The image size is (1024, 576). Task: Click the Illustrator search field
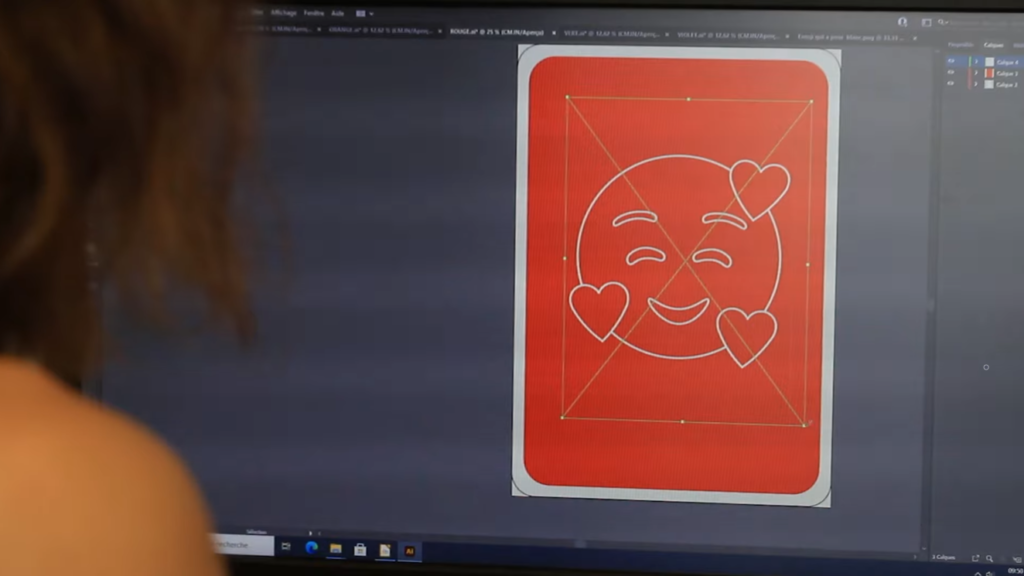[x=980, y=23]
